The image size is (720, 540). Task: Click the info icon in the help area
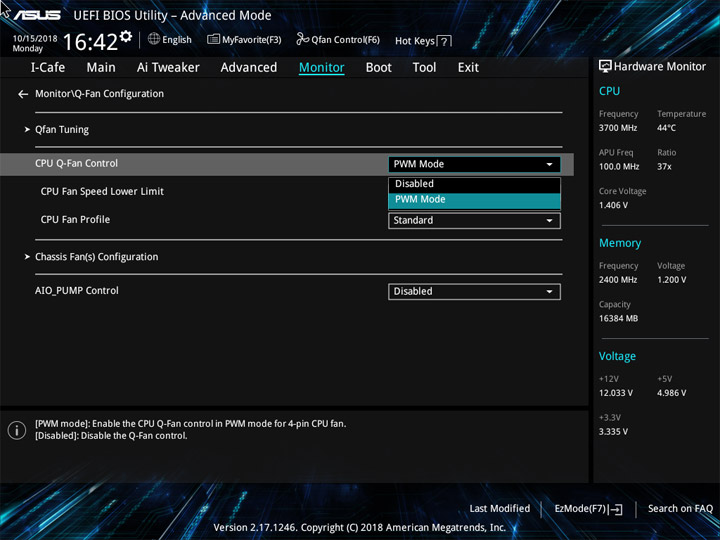[17, 430]
